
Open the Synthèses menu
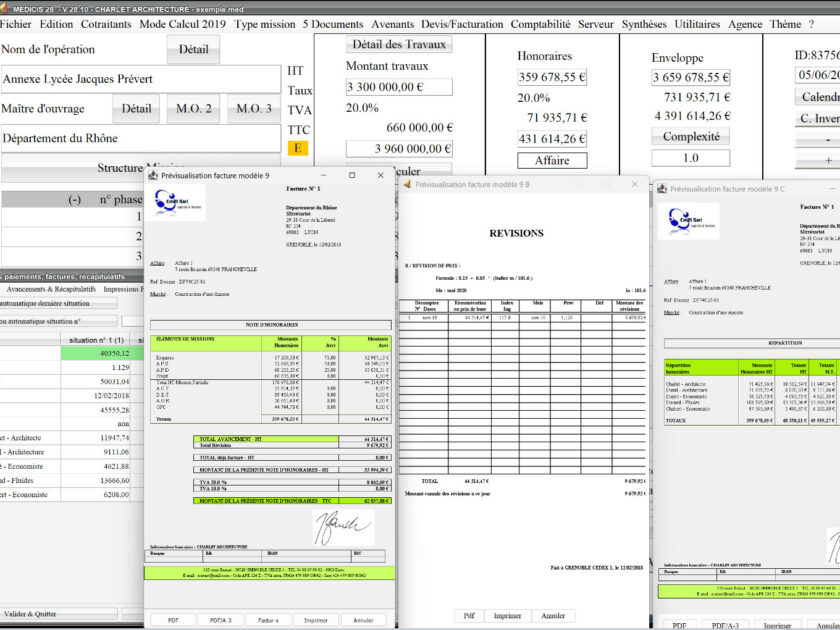pyautogui.click(x=644, y=24)
